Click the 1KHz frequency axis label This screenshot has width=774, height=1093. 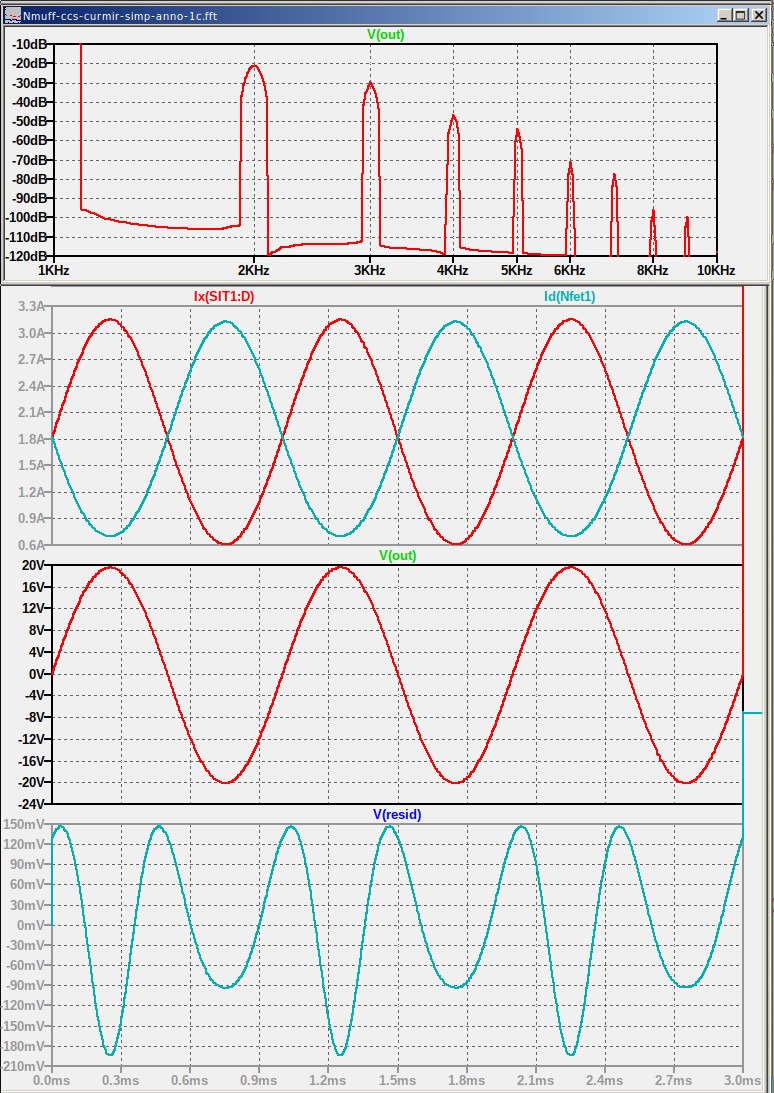coord(53,270)
